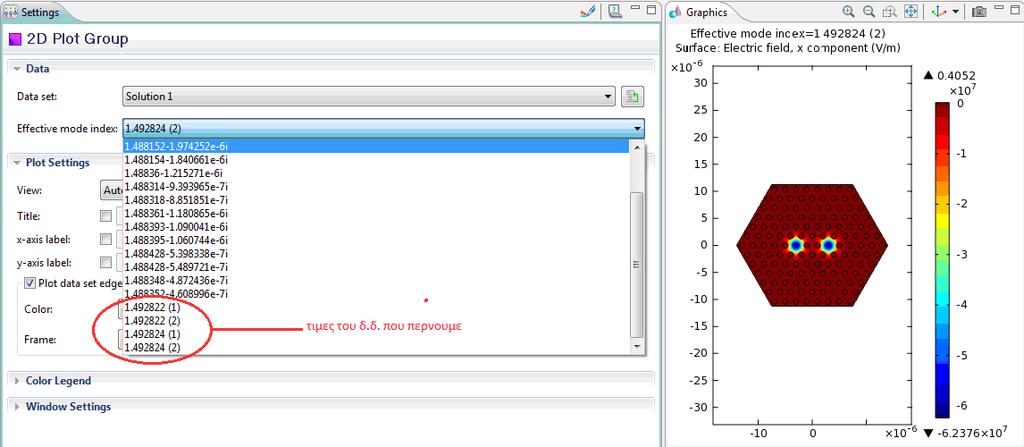
Task: Click the color legend bar in Graphics
Action: click(942, 259)
